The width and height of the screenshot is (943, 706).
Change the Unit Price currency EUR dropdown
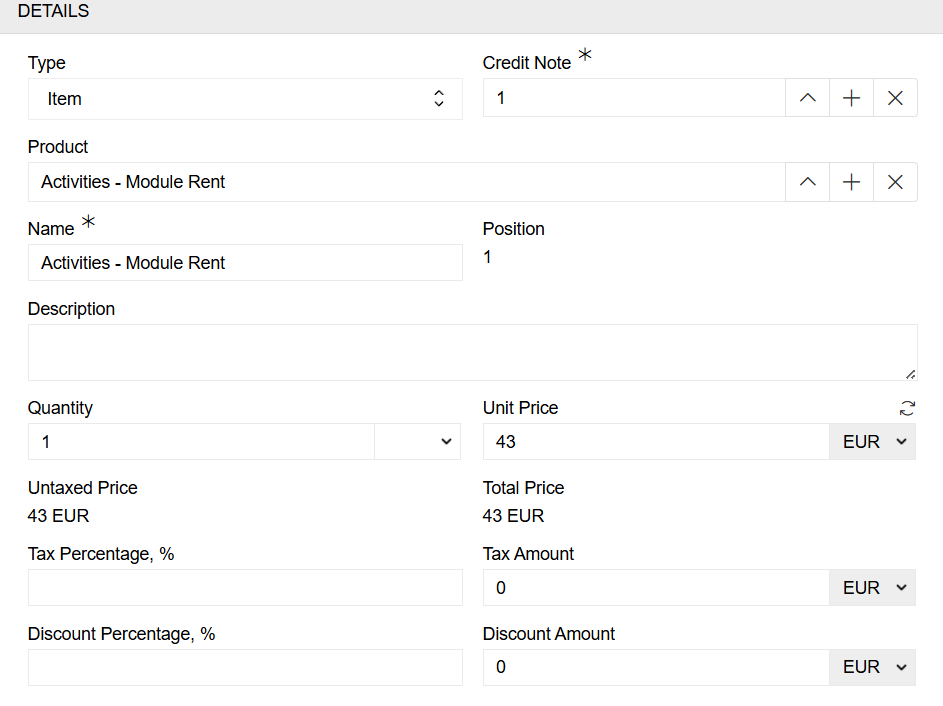point(872,442)
